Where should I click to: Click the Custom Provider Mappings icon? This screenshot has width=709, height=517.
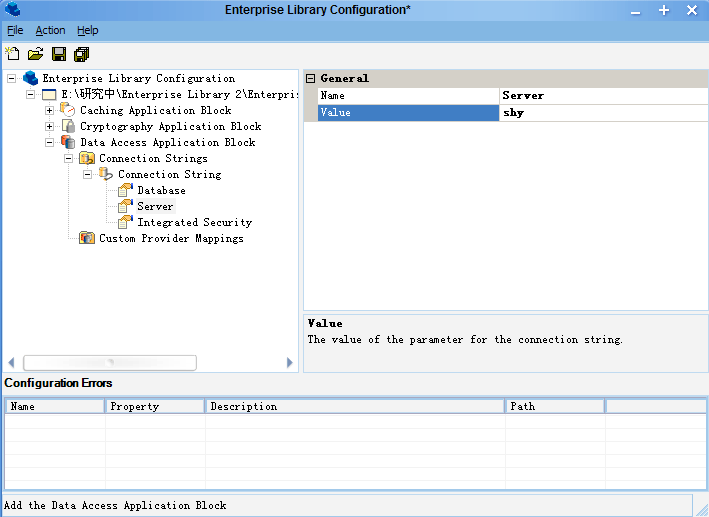(x=87, y=238)
